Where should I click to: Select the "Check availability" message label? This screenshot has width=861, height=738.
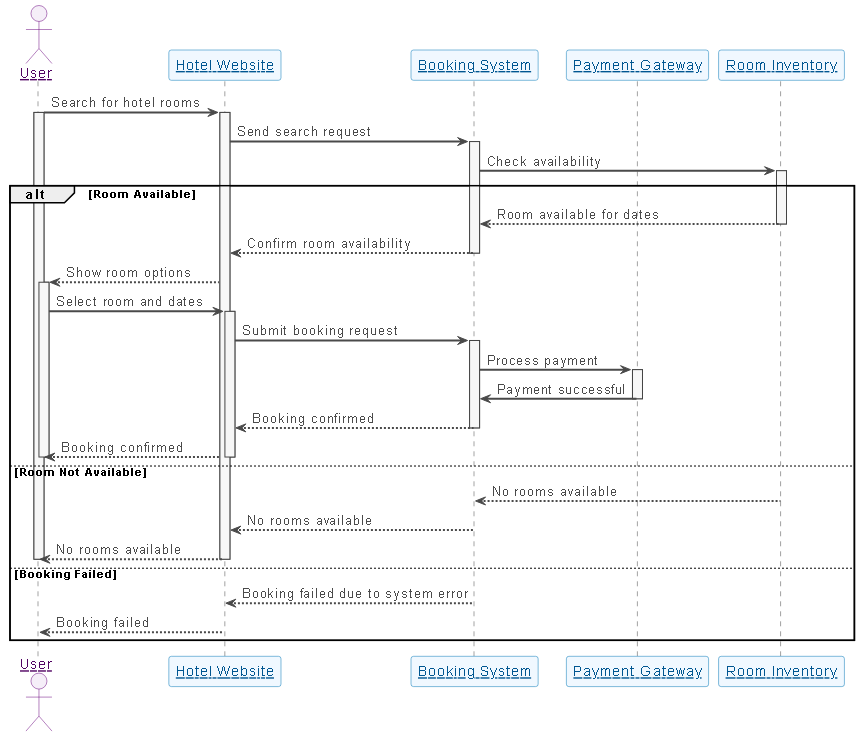544,162
